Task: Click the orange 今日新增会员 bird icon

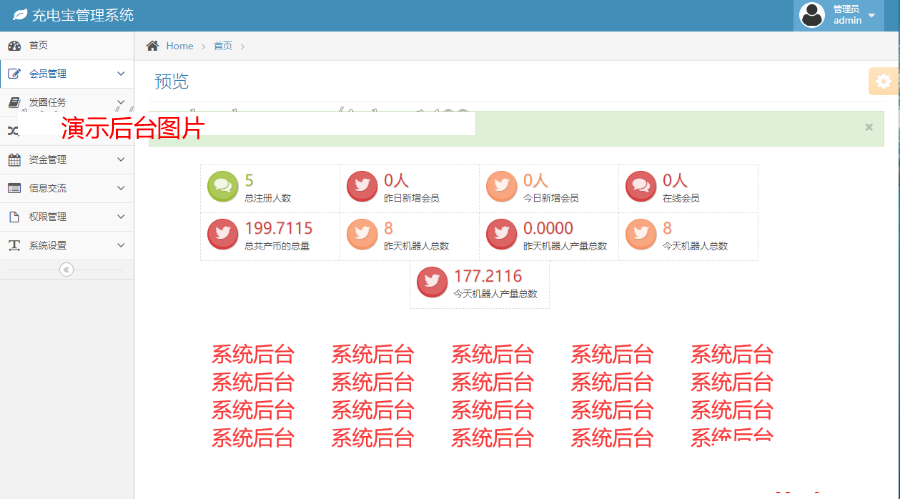Action: click(x=500, y=186)
